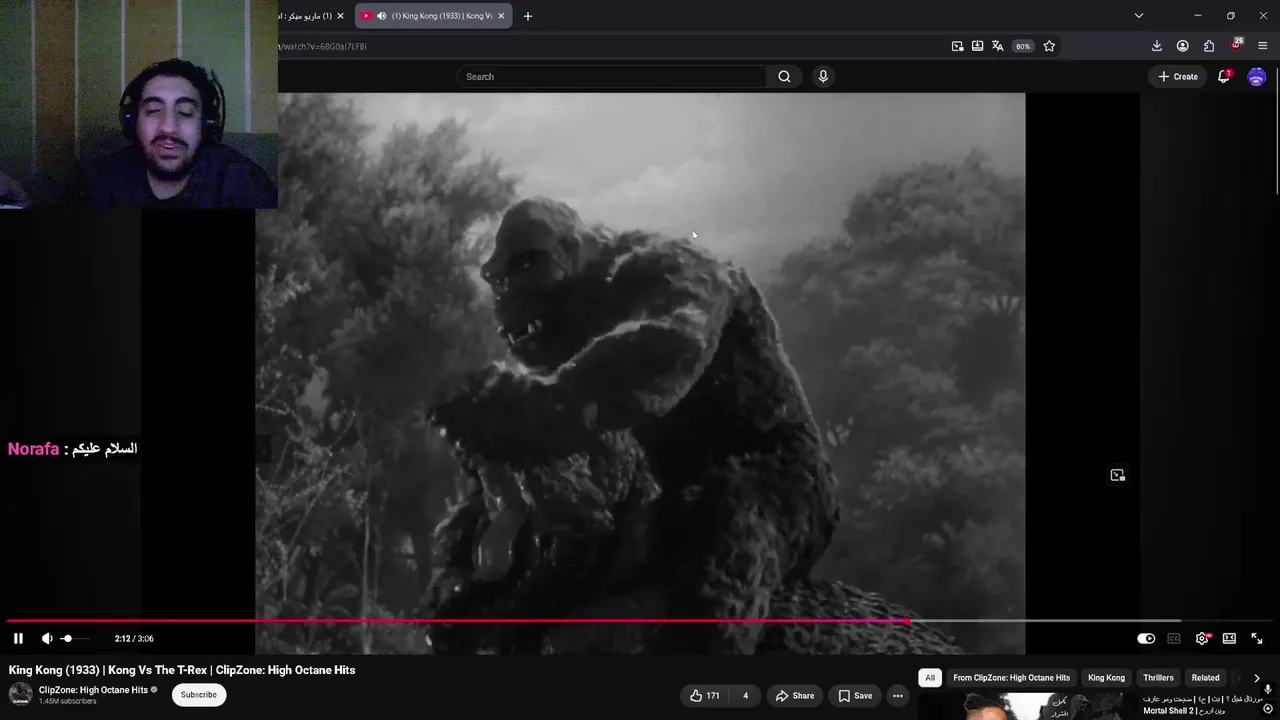1280x720 pixels.
Task: Click the miniplayer icon beside the video
Action: pos(1118,475)
